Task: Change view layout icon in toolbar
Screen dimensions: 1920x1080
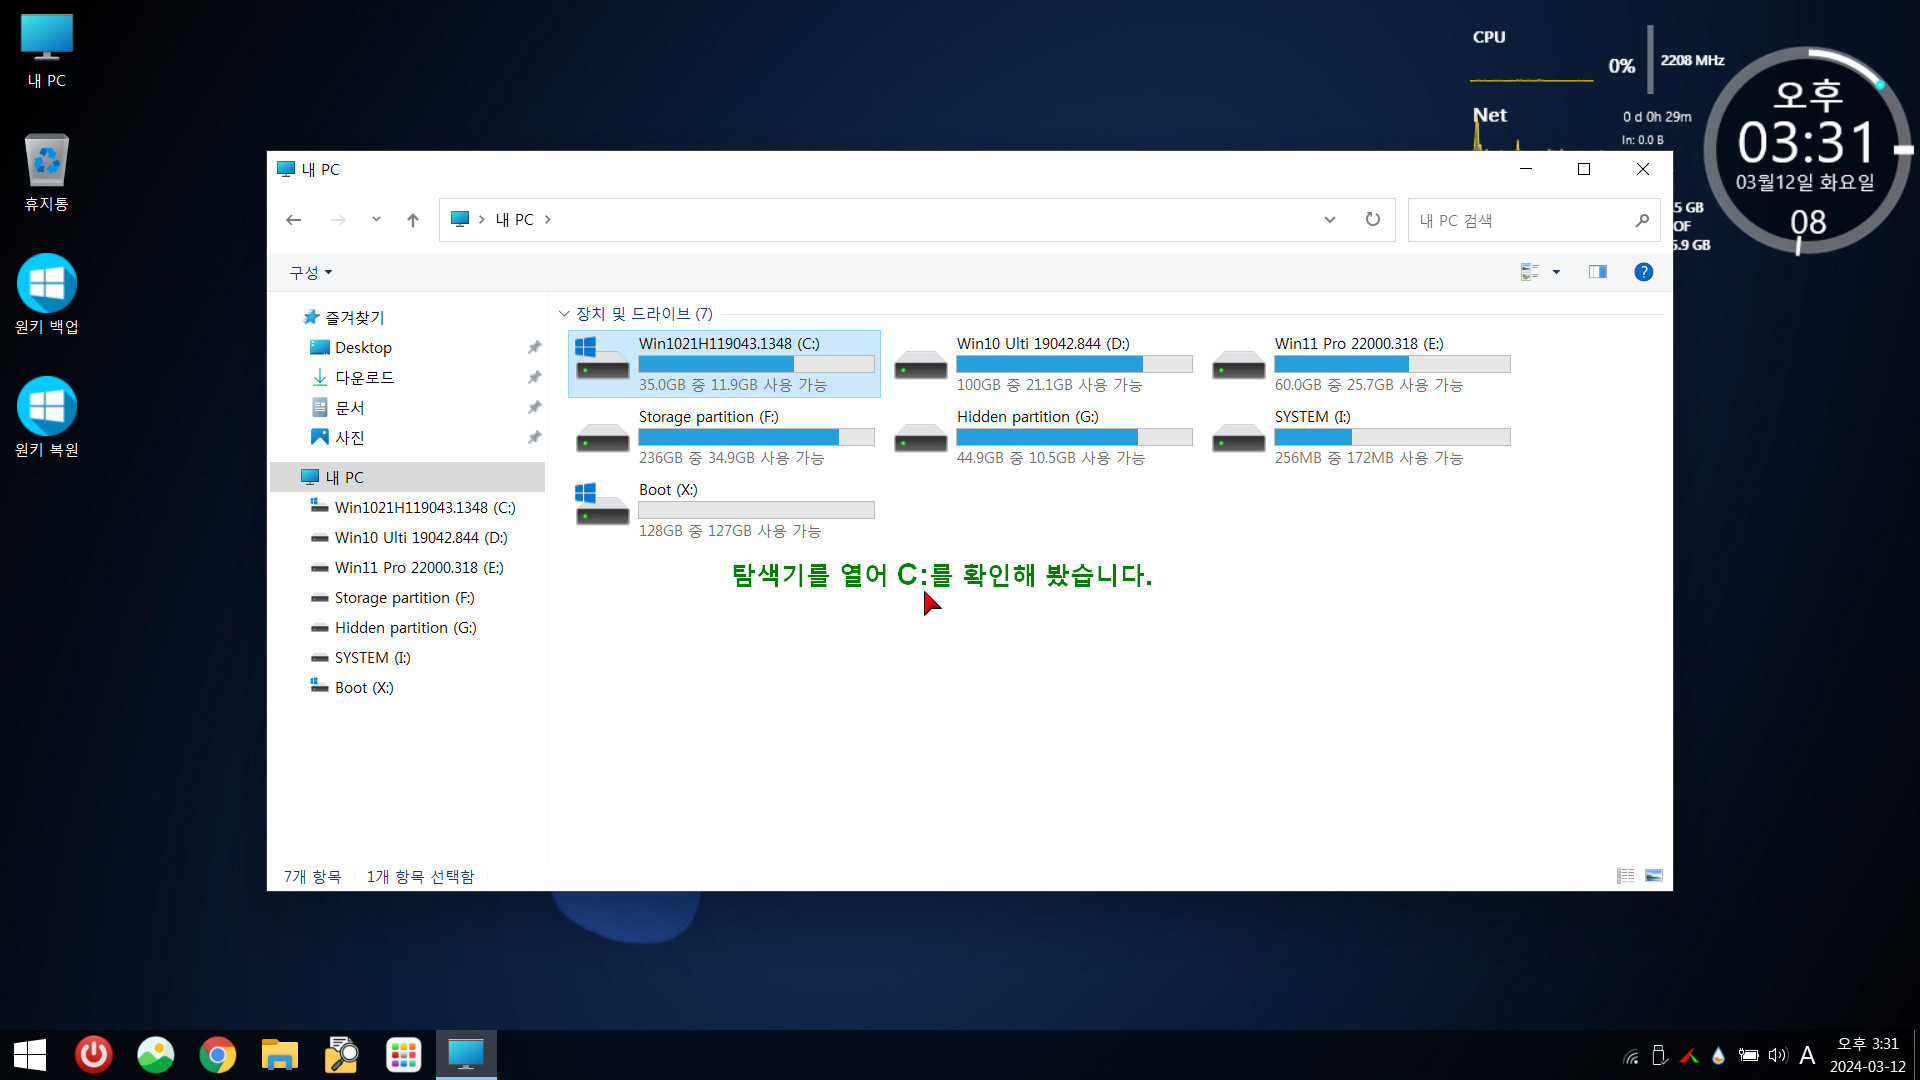Action: 1530,272
